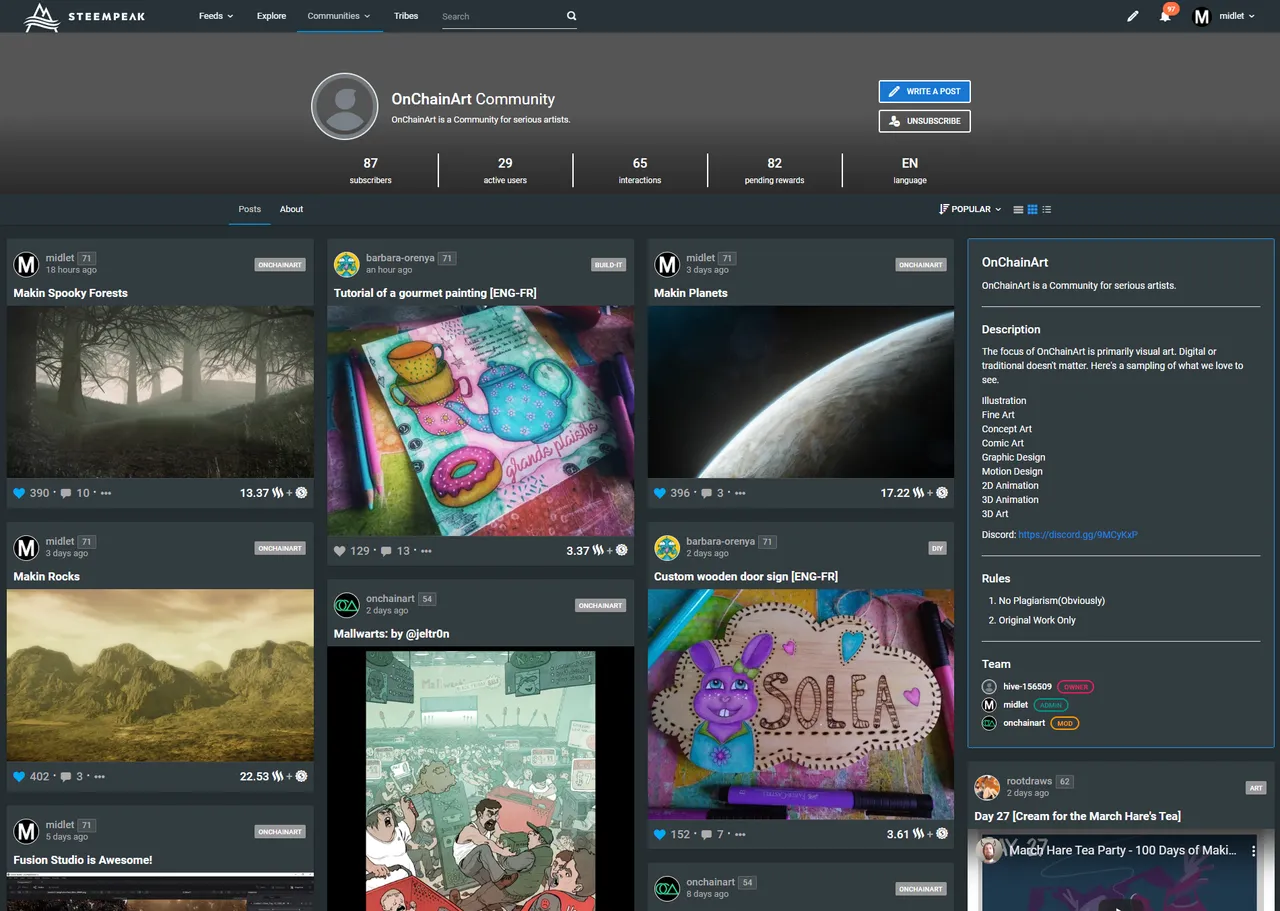This screenshot has width=1280, height=911.
Task: Open the Makin Planets image
Action: 801,392
